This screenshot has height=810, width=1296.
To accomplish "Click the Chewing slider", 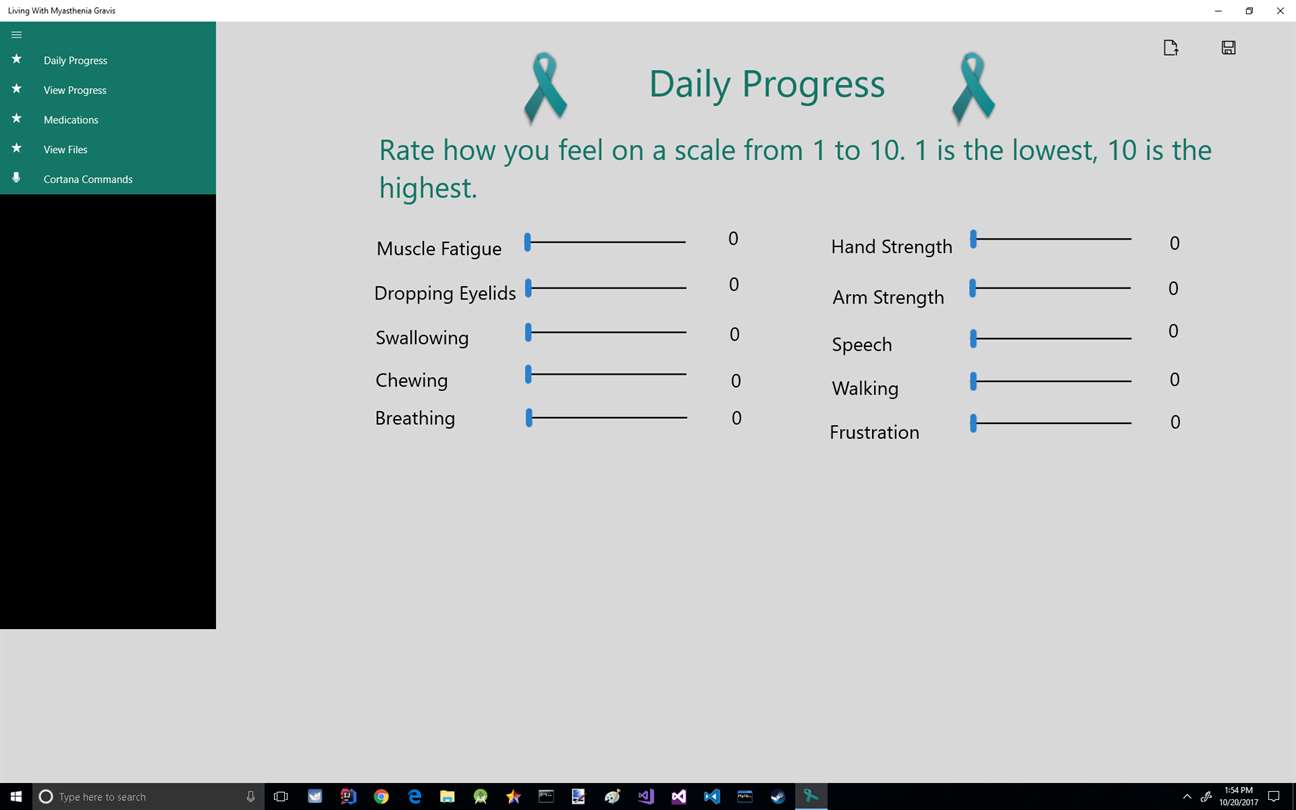I will pos(606,375).
